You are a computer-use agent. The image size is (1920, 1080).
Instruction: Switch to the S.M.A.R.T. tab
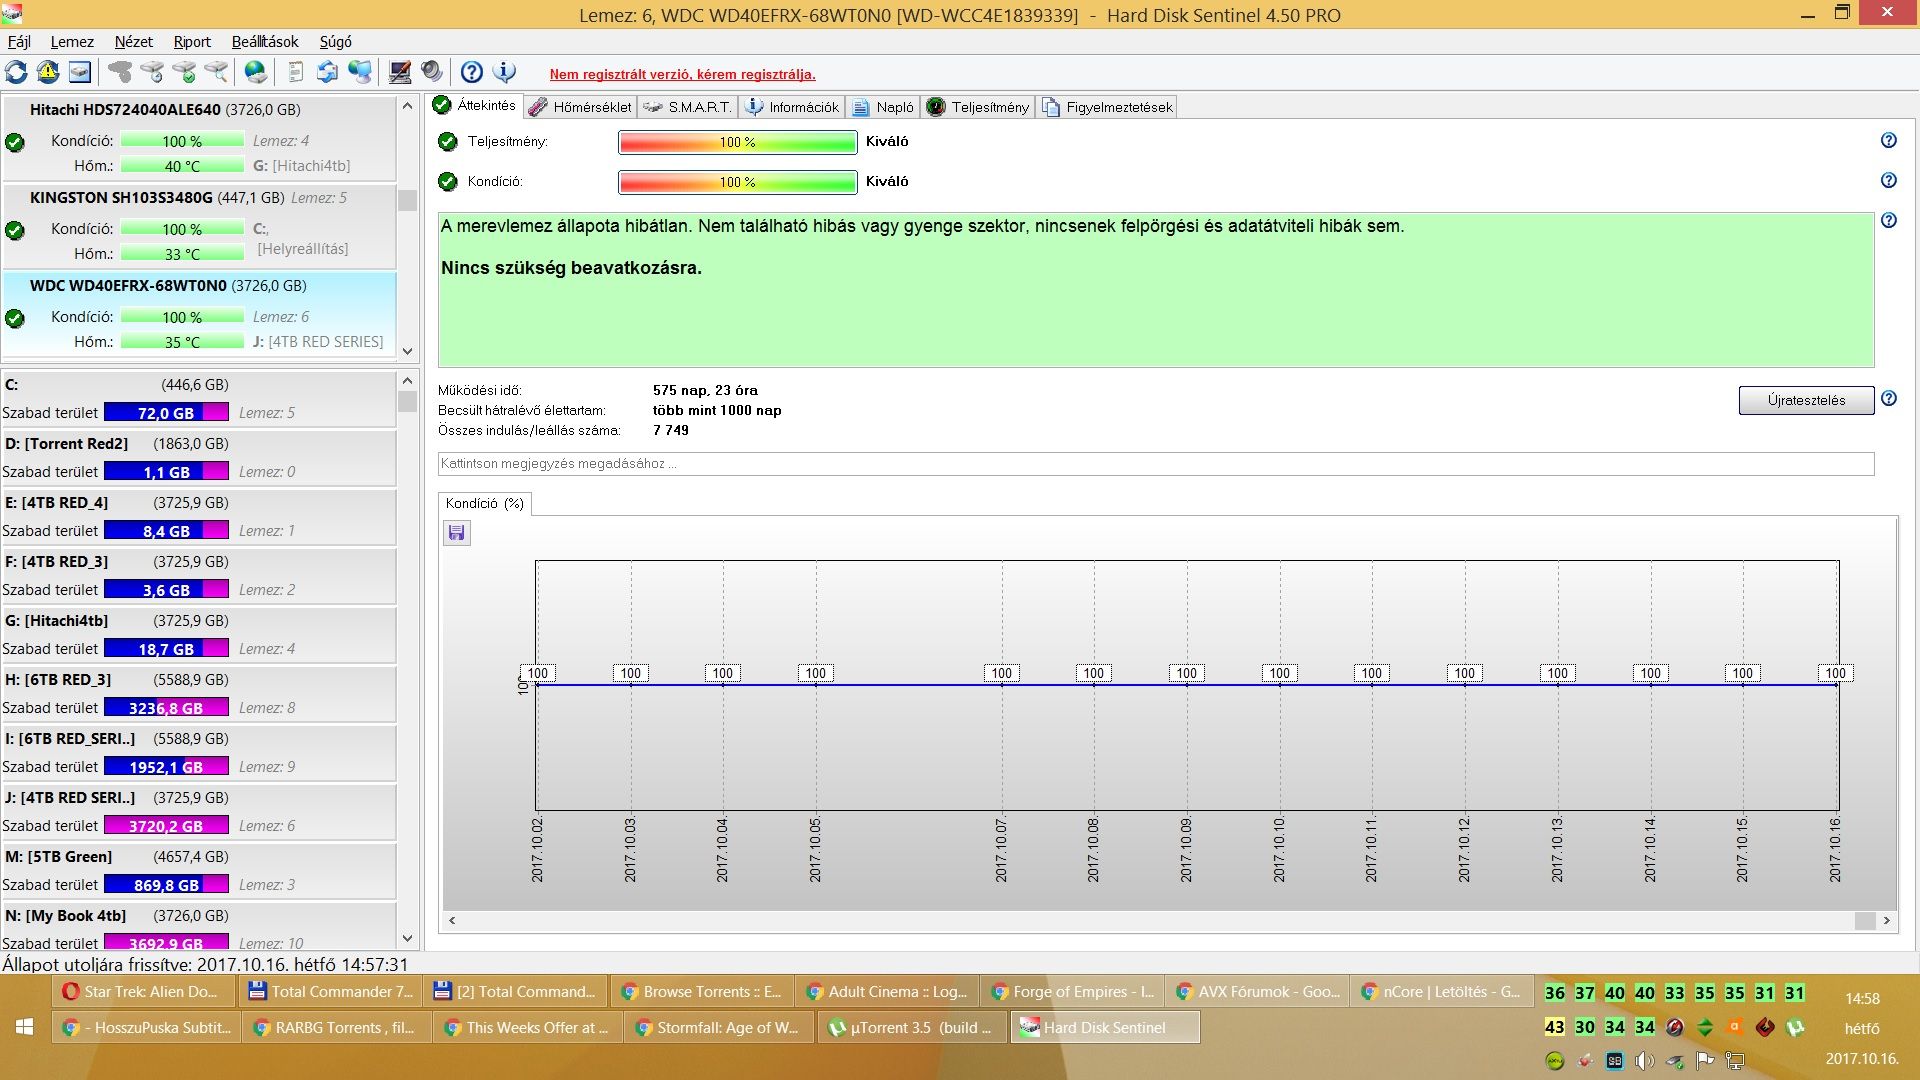tap(688, 107)
